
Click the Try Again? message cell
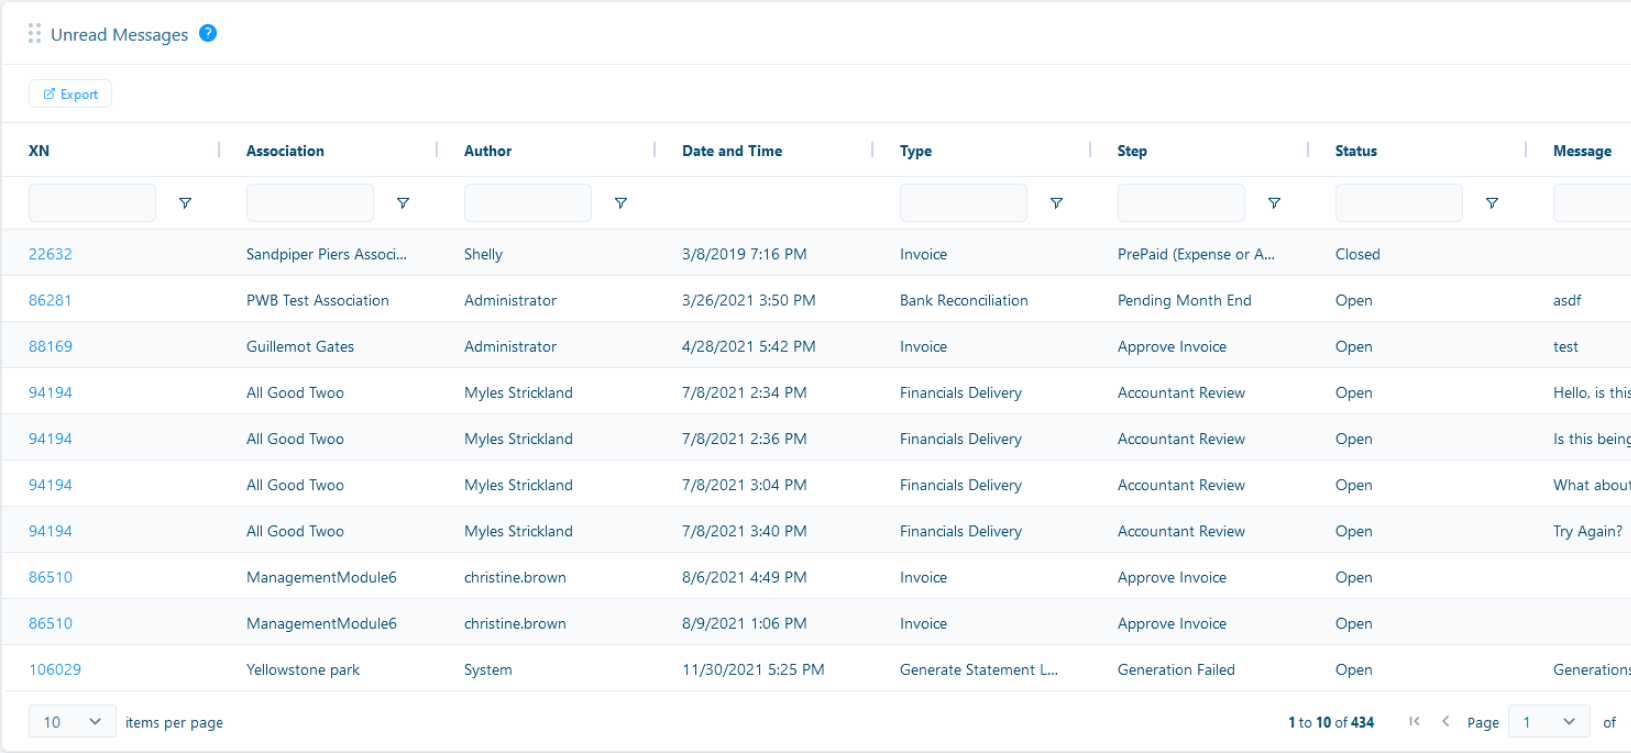point(1588,531)
